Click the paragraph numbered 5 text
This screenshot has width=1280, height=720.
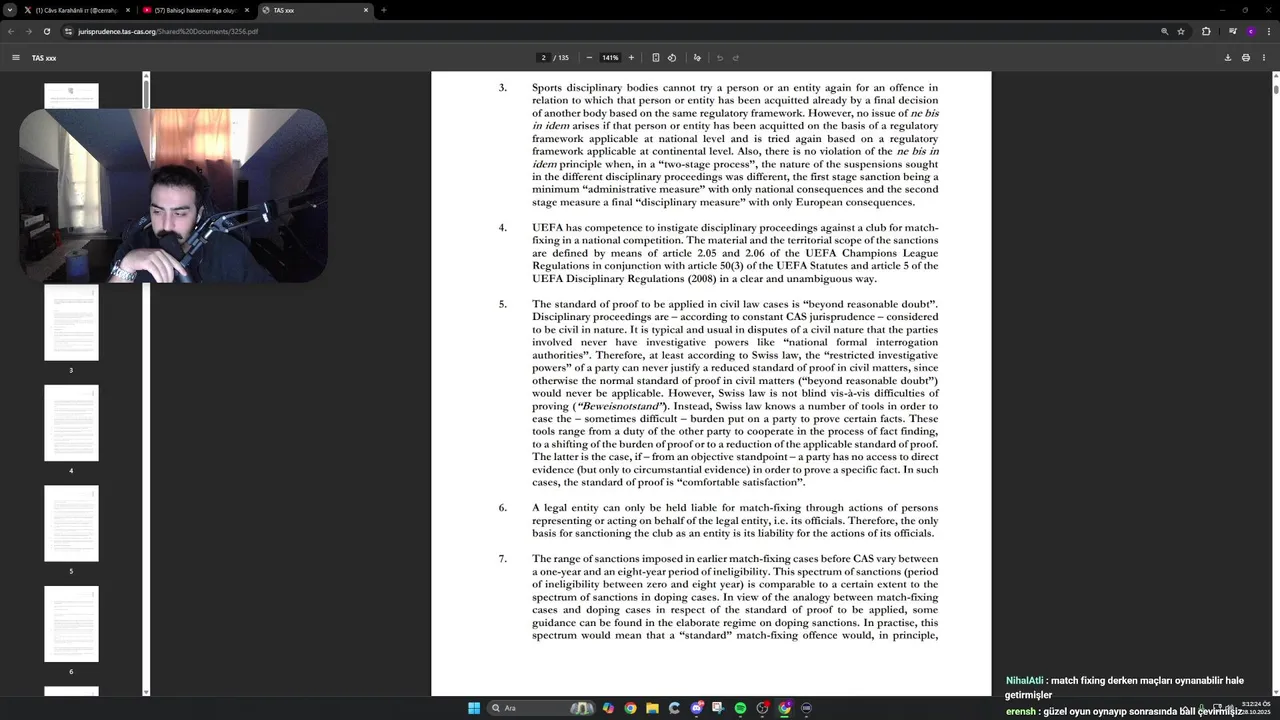[x=735, y=393]
